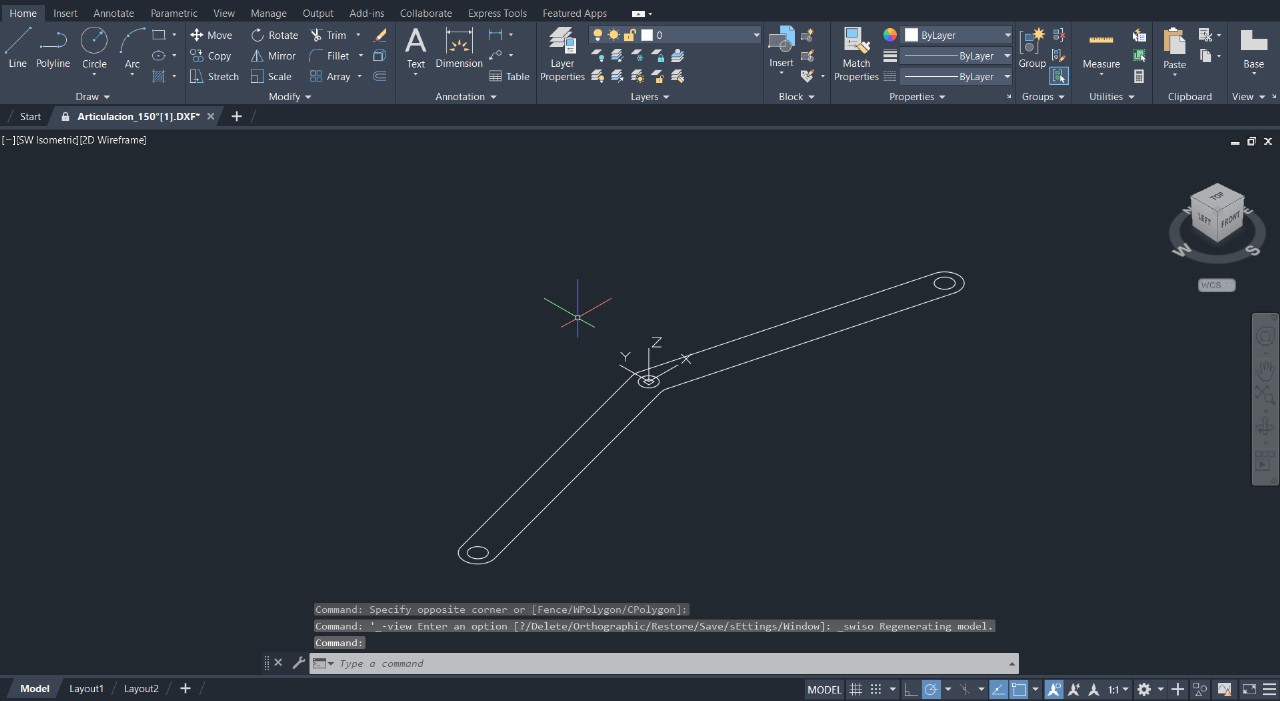Click the 2D Wireframe visual style control
Viewport: 1280px width, 701px height.
pyautogui.click(x=113, y=140)
